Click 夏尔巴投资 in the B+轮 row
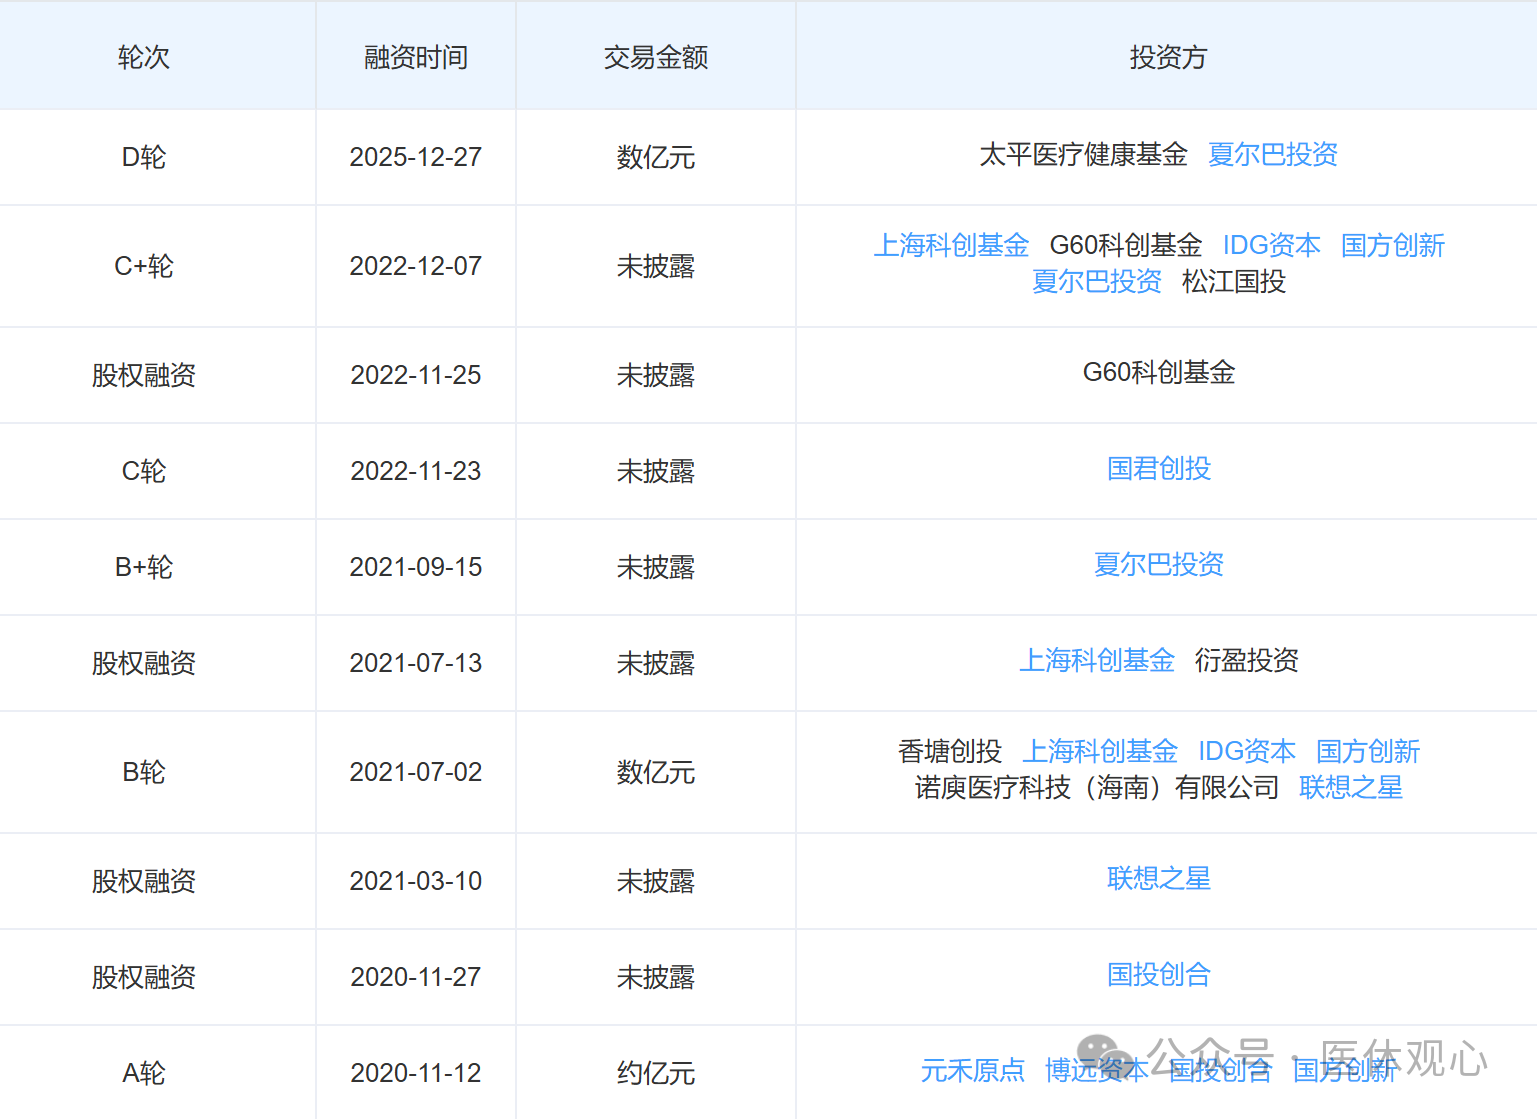This screenshot has height=1119, width=1537. [x=1158, y=565]
